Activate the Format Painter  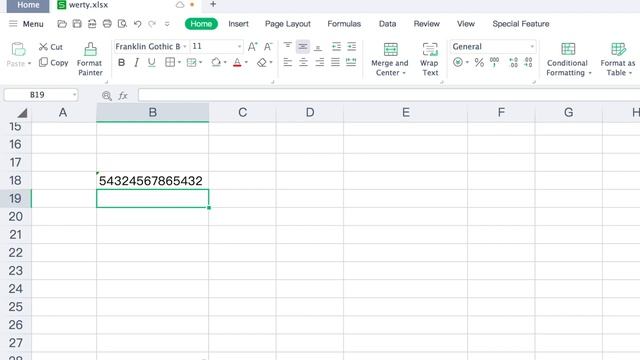(x=90, y=59)
